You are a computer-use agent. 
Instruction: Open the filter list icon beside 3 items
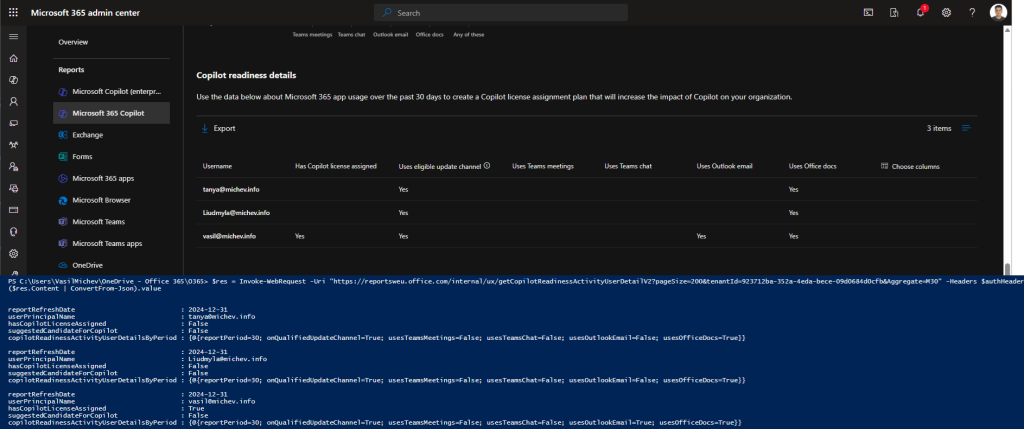pos(966,128)
